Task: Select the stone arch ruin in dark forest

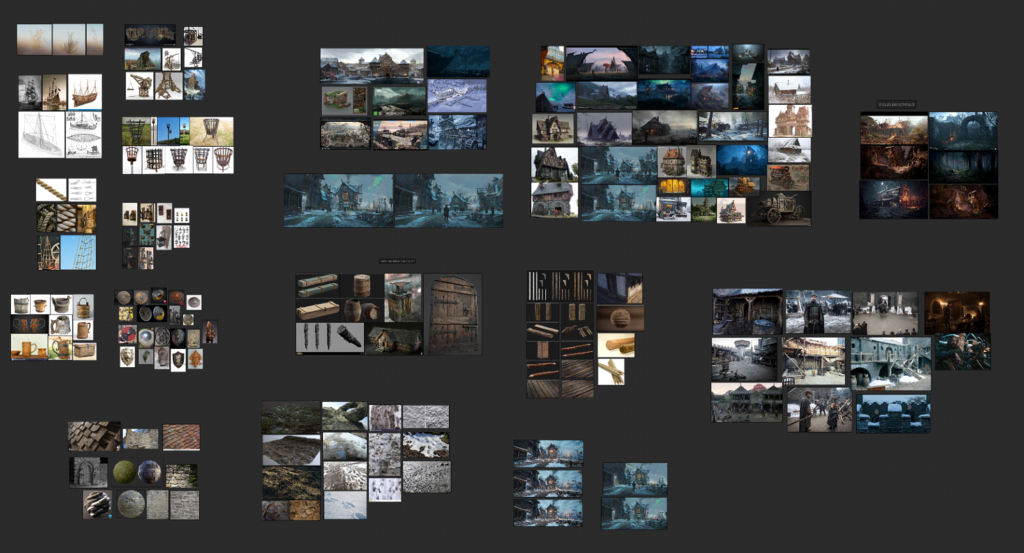Action: point(963,131)
